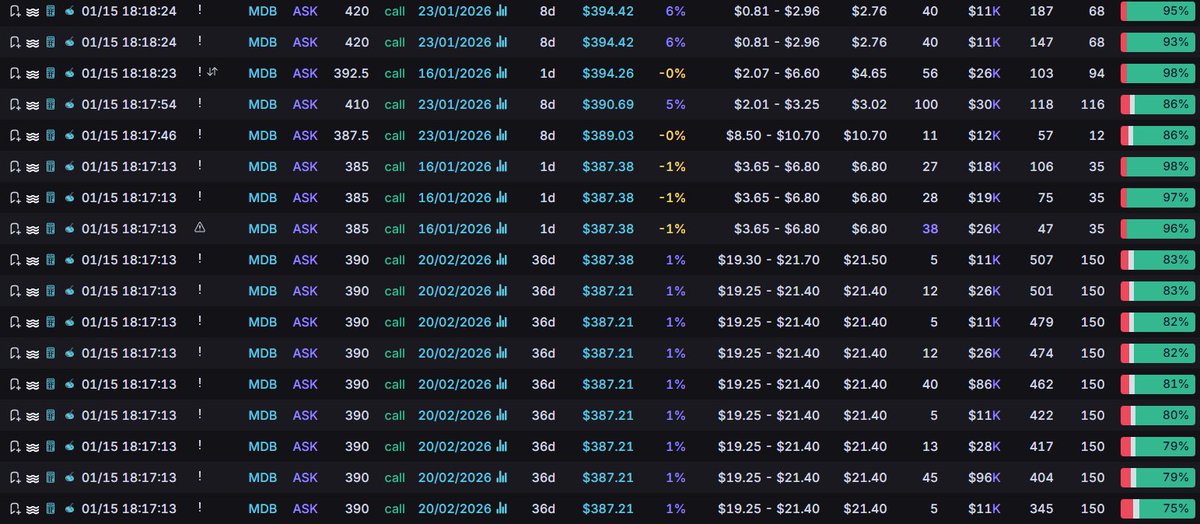
Task: Click fill price $21.50
Action: tap(865, 260)
